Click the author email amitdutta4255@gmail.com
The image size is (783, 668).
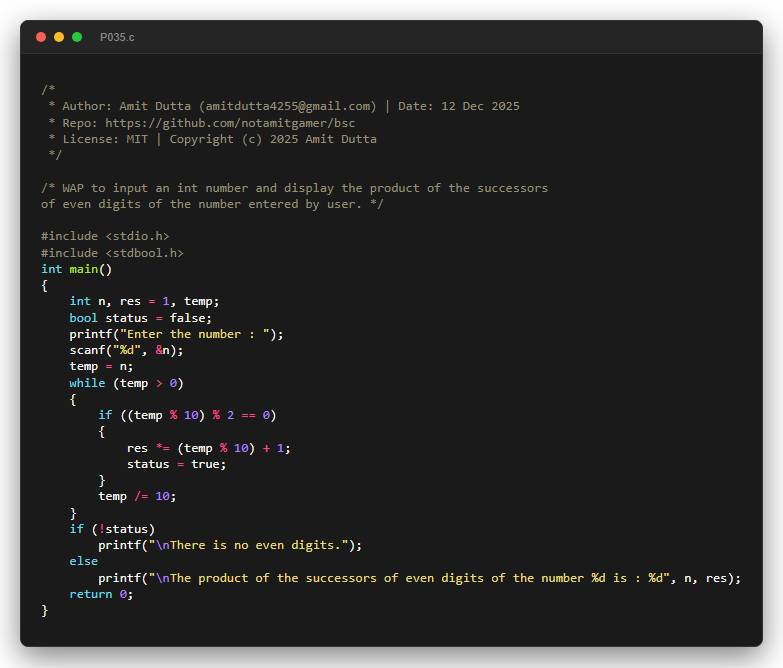[288, 106]
